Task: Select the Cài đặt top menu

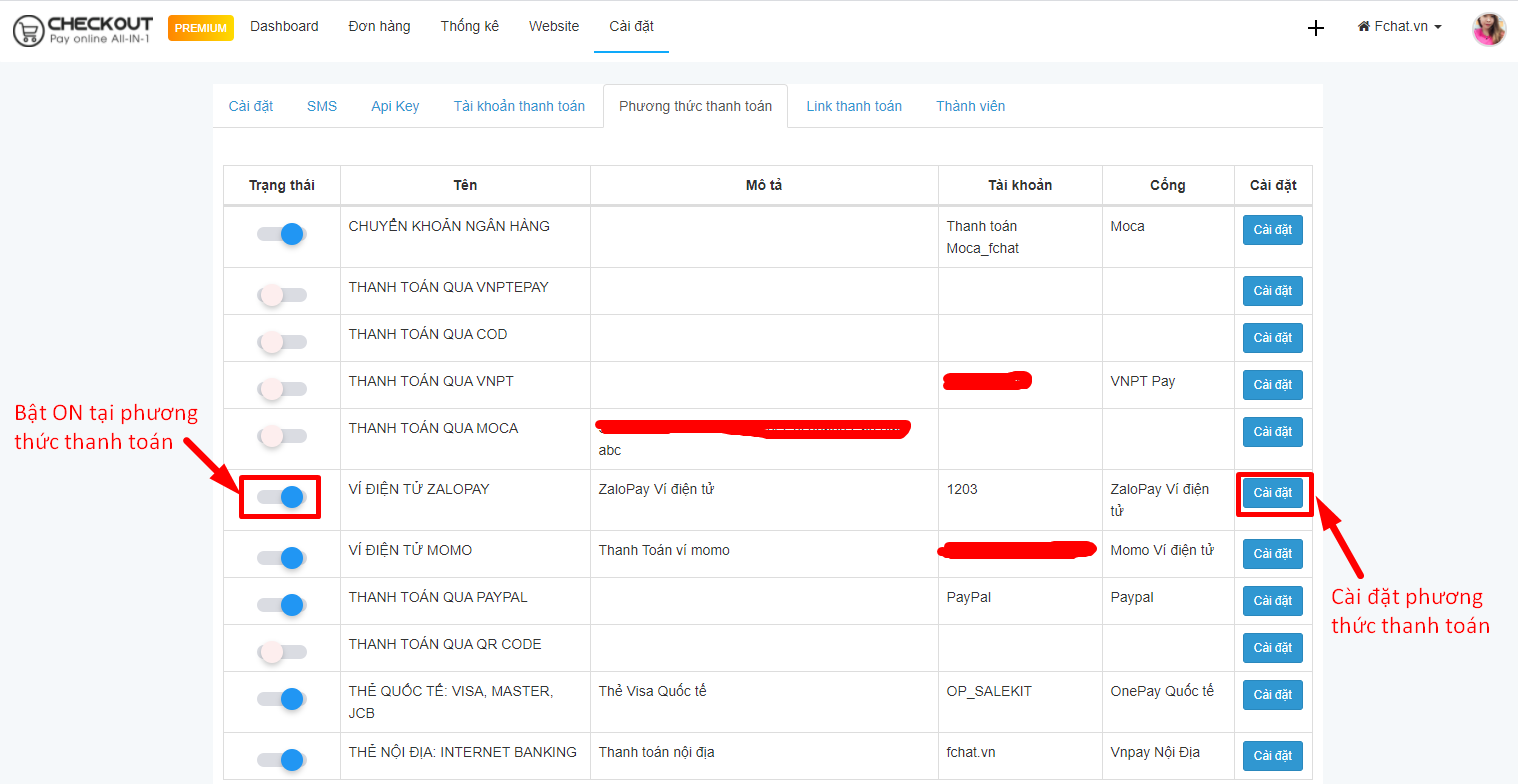Action: click(632, 27)
